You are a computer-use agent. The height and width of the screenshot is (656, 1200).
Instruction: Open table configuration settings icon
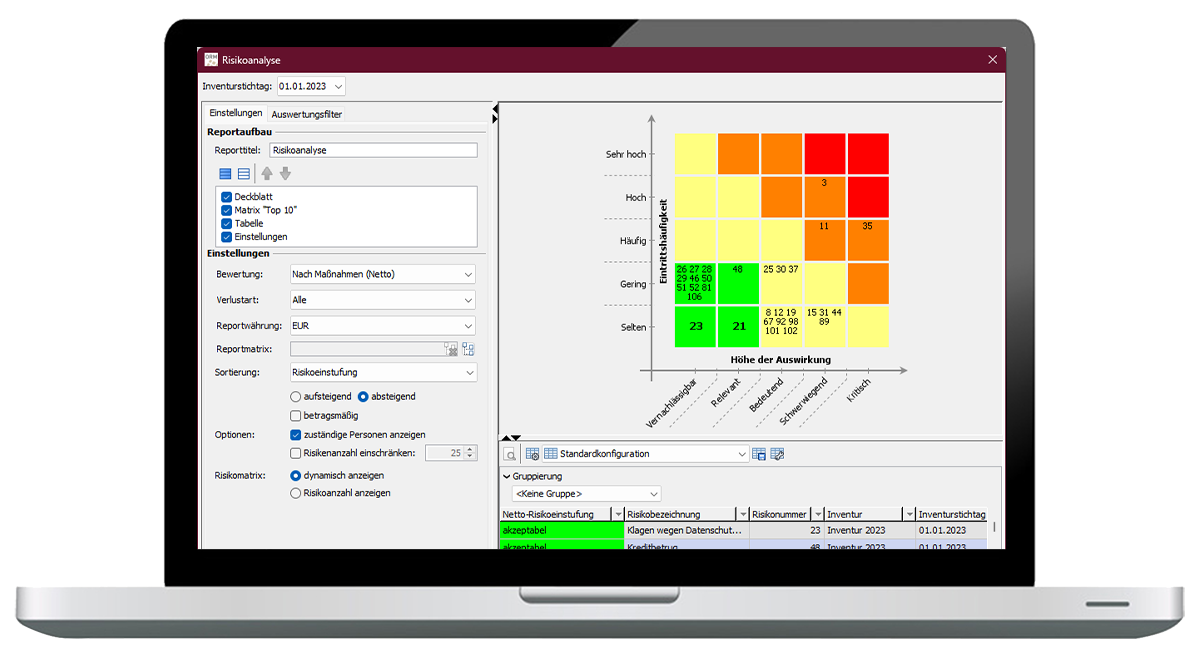click(x=532, y=454)
